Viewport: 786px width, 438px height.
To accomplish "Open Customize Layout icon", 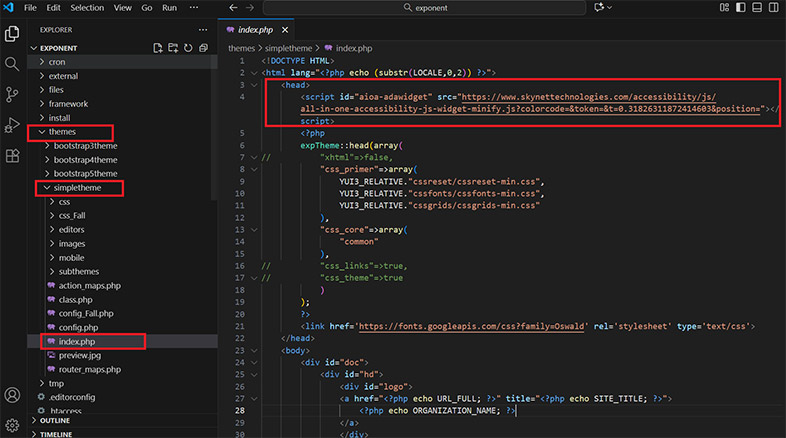I will (x=724, y=8).
